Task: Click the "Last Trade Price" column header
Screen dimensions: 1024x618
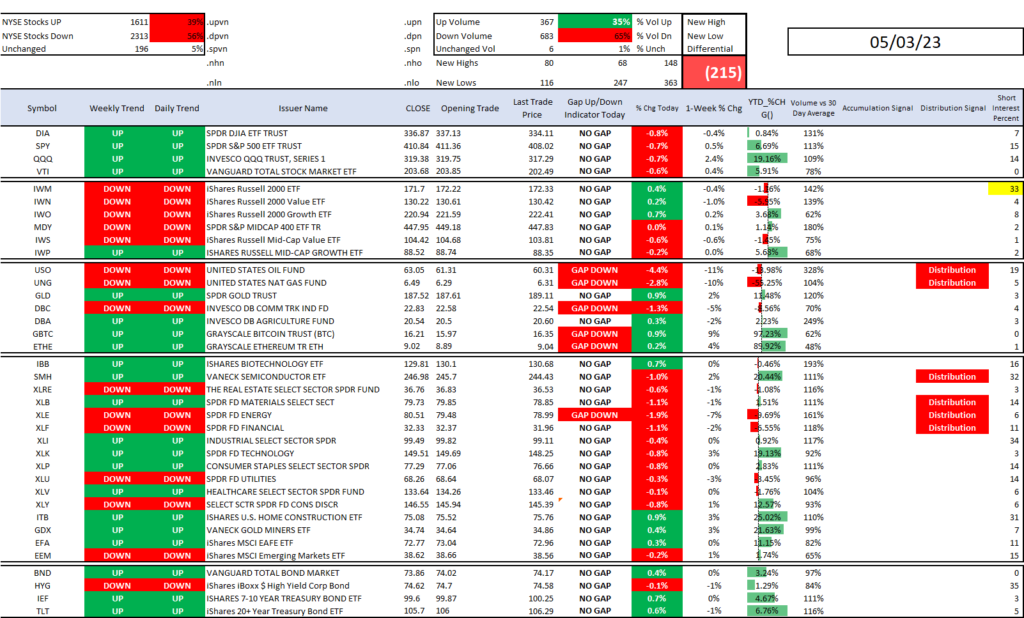Action: tap(532, 108)
